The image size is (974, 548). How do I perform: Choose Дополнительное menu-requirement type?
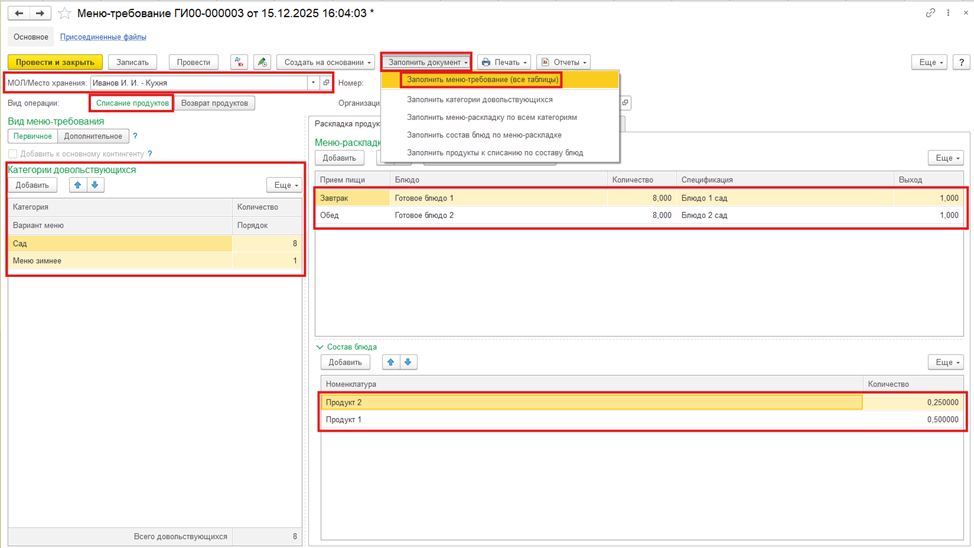(93, 136)
